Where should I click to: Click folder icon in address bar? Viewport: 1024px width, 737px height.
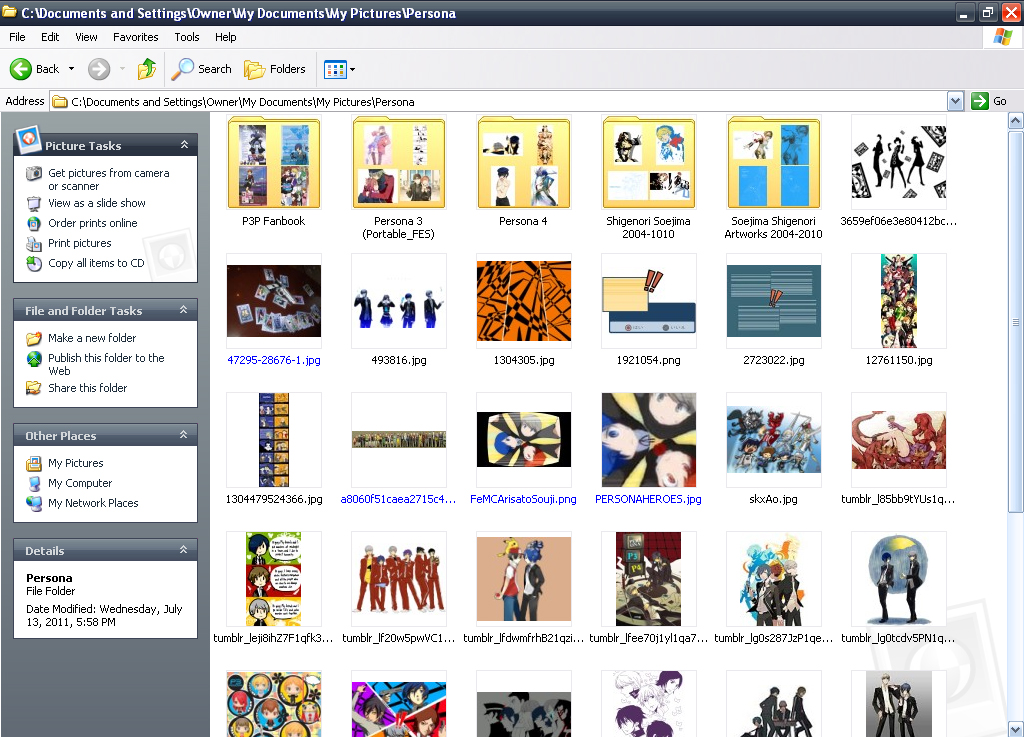coord(60,102)
